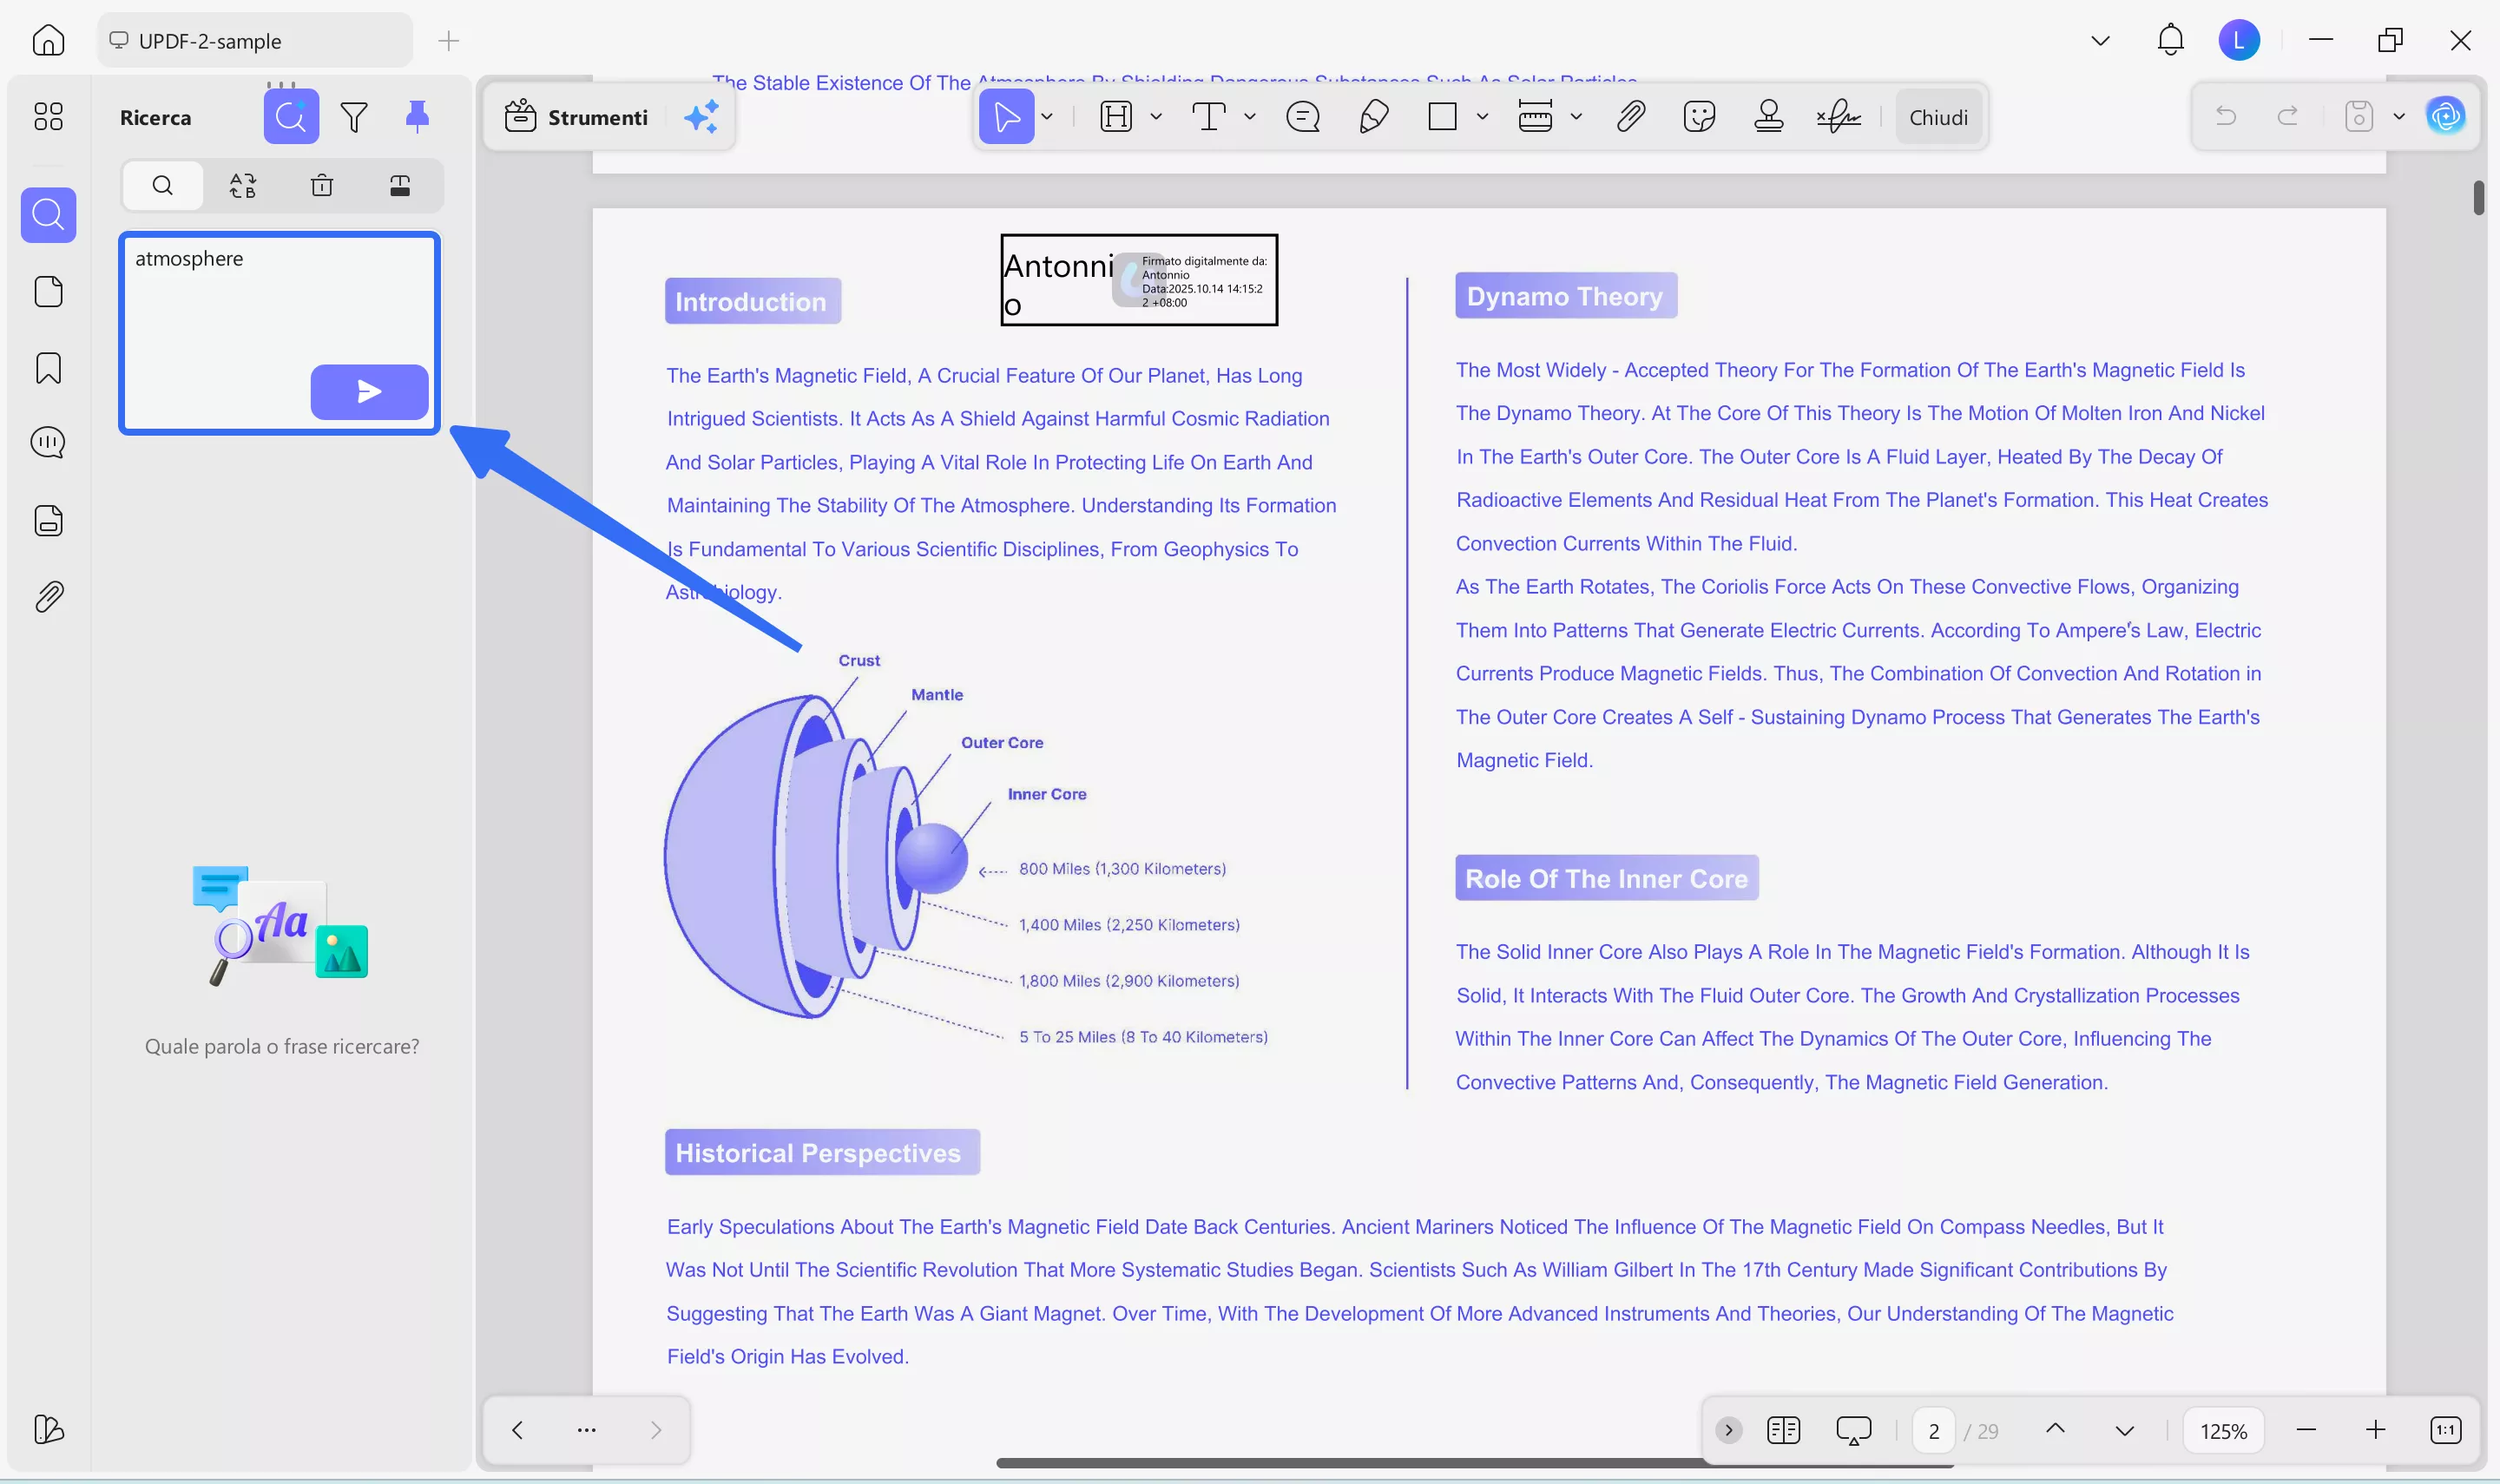This screenshot has height=1484, width=2500.
Task: Open the shape rectangle tool dropdown
Action: coord(1482,117)
